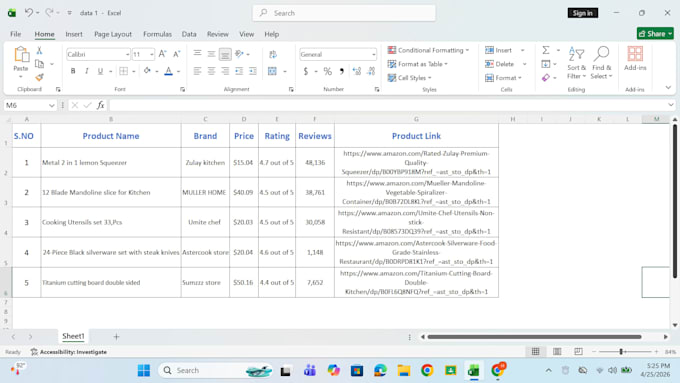
Task: Toggle Bottom Align icon
Action: (x=225, y=54)
